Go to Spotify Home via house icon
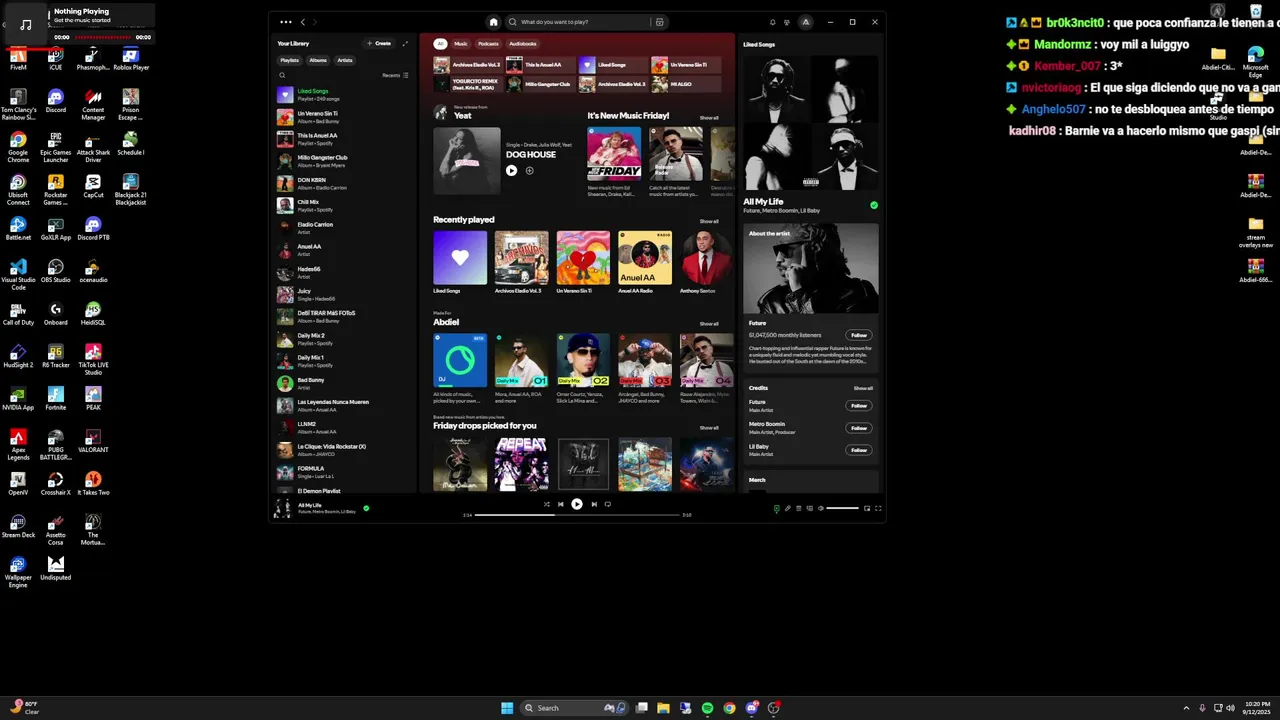The height and width of the screenshot is (720, 1280). pos(493,22)
